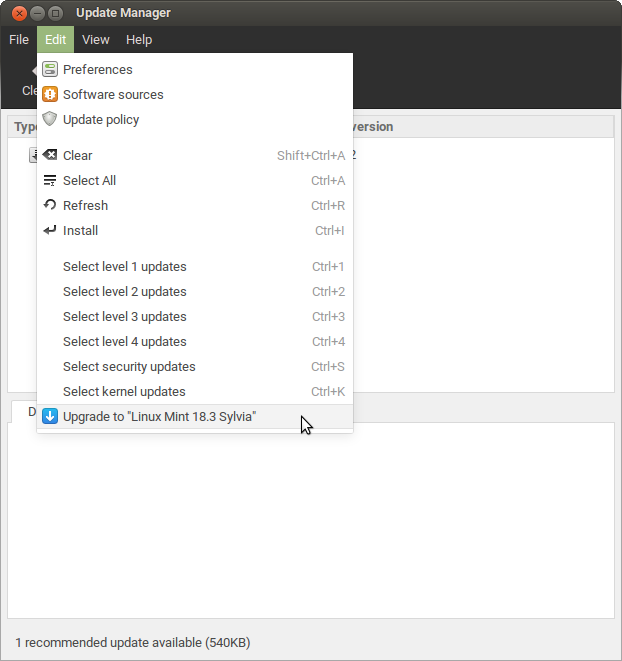622x661 pixels.
Task: Select level 3 updates
Action: 195,317
